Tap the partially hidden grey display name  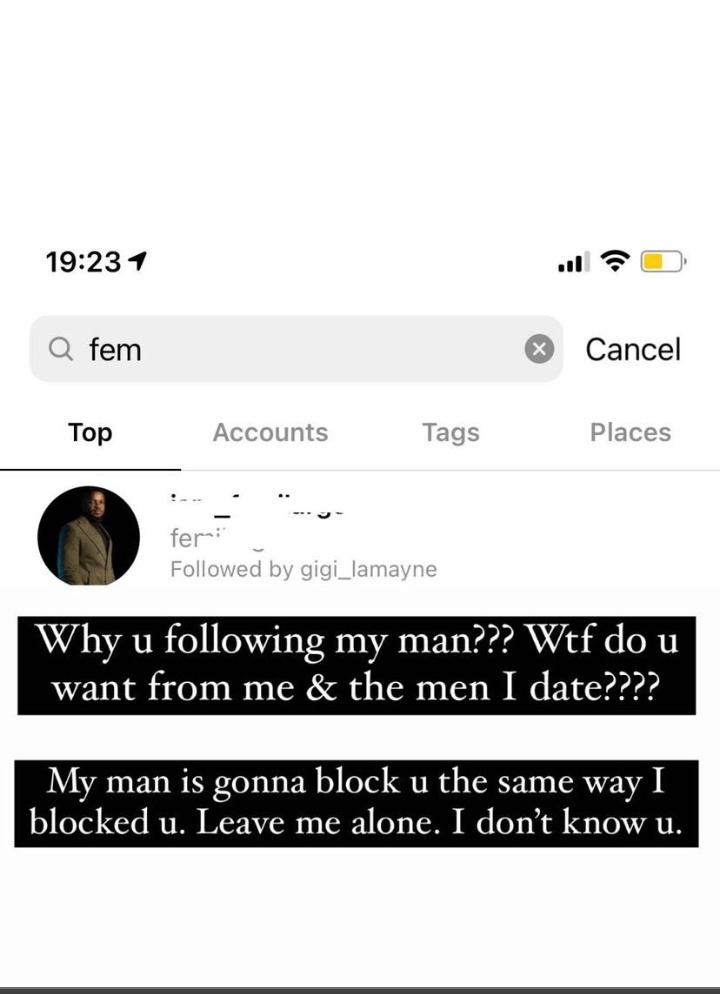pos(217,539)
